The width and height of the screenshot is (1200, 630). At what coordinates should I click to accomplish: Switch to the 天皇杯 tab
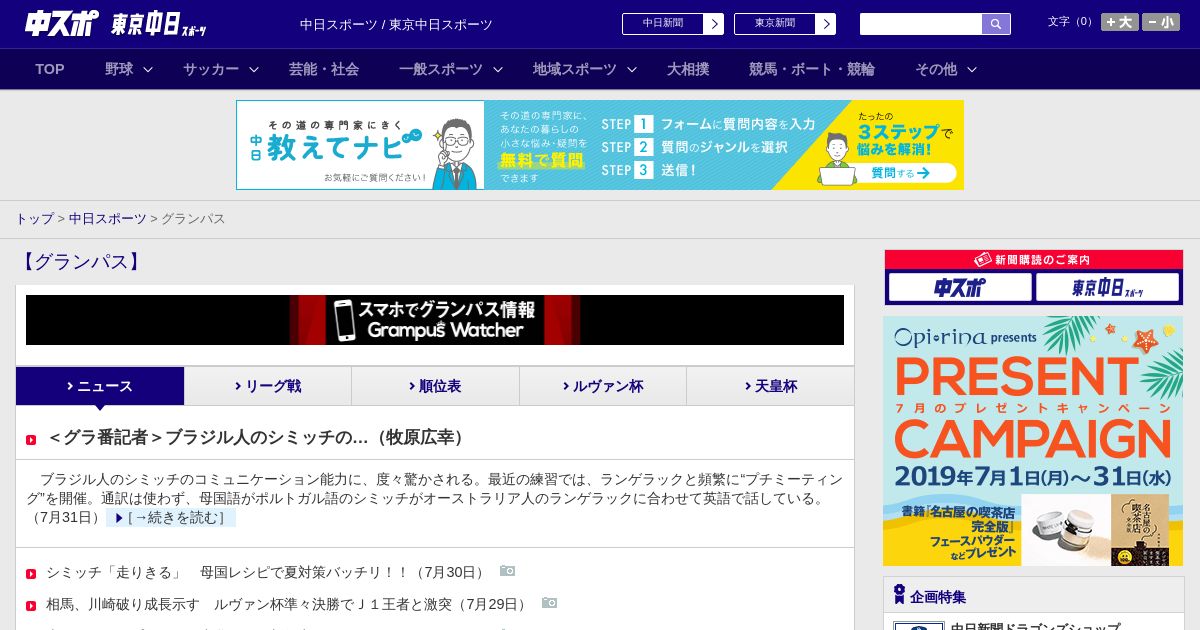pyautogui.click(x=770, y=386)
